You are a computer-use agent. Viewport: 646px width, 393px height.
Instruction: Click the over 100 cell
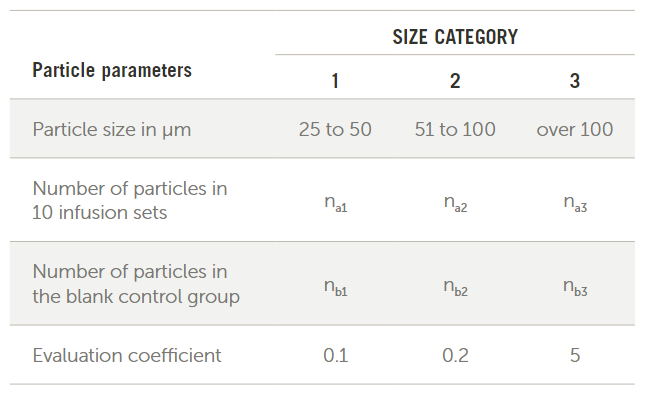tap(575, 129)
